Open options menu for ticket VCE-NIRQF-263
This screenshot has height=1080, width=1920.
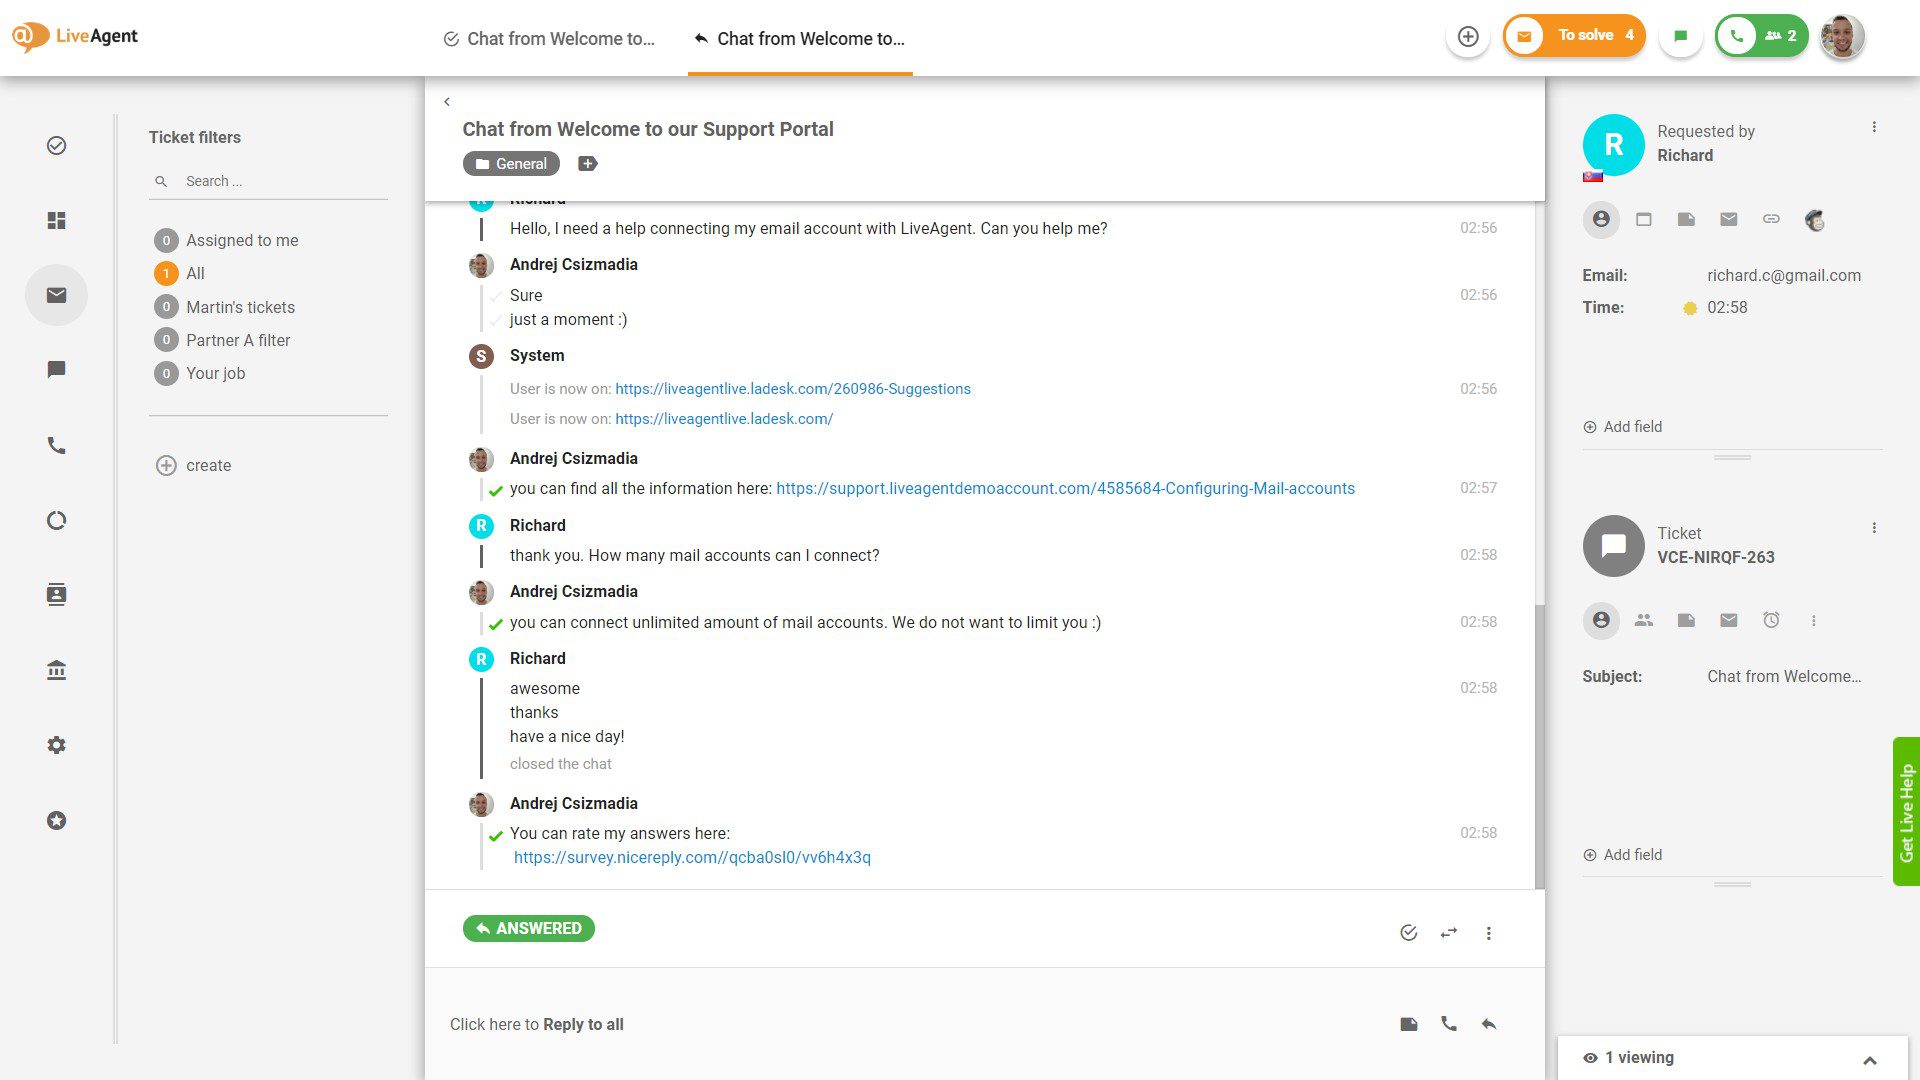[1873, 527]
